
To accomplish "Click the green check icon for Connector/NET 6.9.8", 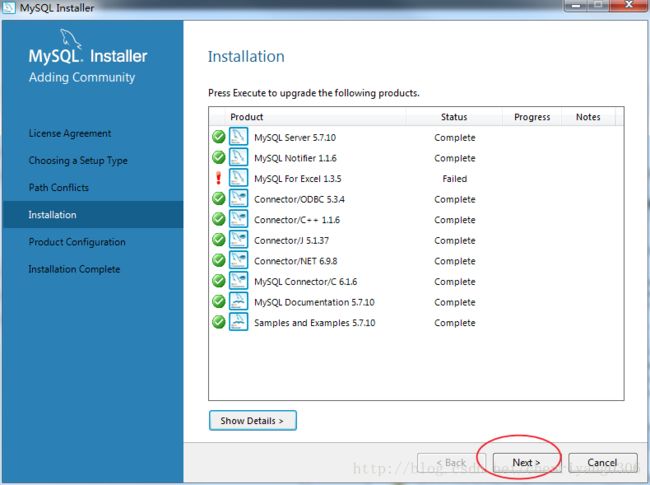I will [218, 260].
